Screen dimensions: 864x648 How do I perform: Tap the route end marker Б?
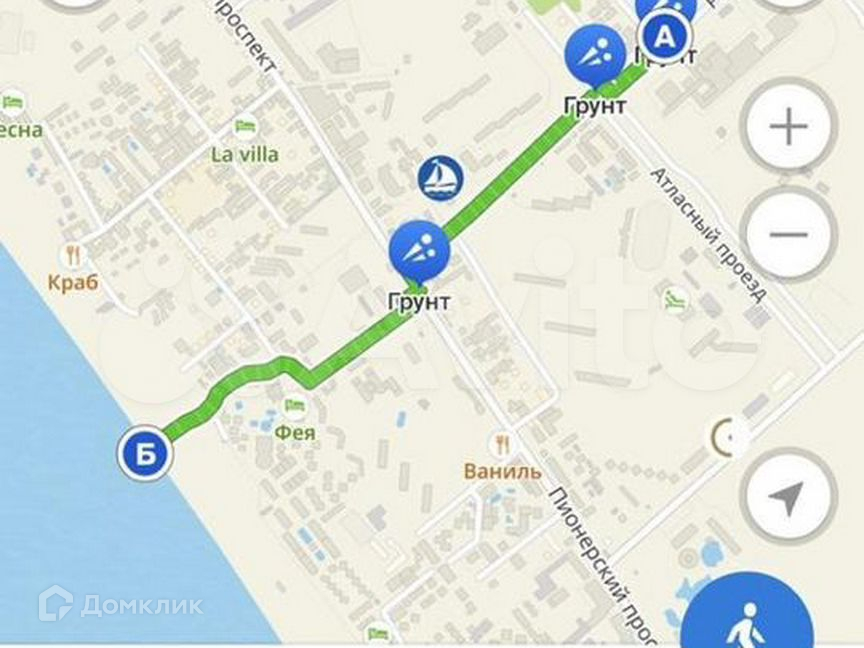click(145, 454)
